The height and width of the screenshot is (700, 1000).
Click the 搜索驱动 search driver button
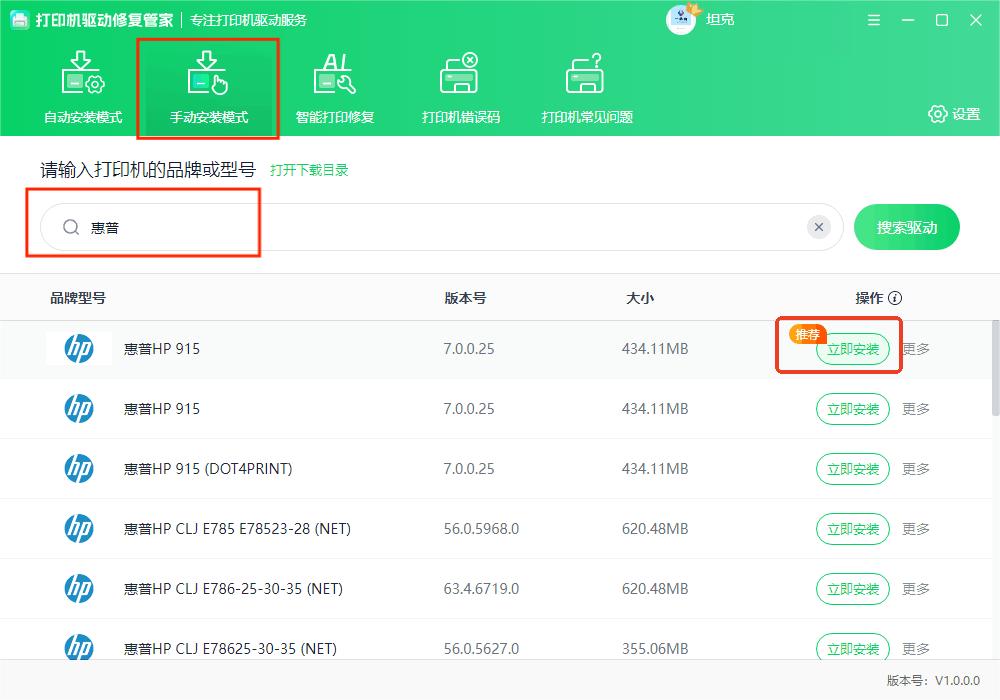pyautogui.click(x=906, y=227)
